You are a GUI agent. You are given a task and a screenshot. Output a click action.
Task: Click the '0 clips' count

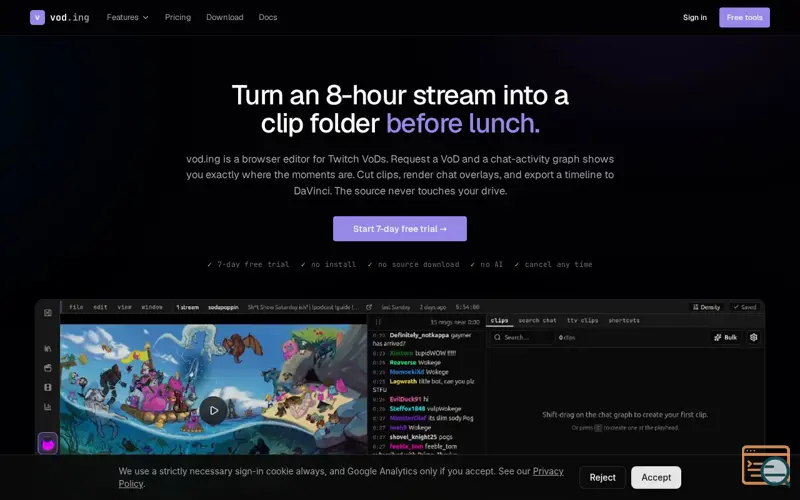567,337
